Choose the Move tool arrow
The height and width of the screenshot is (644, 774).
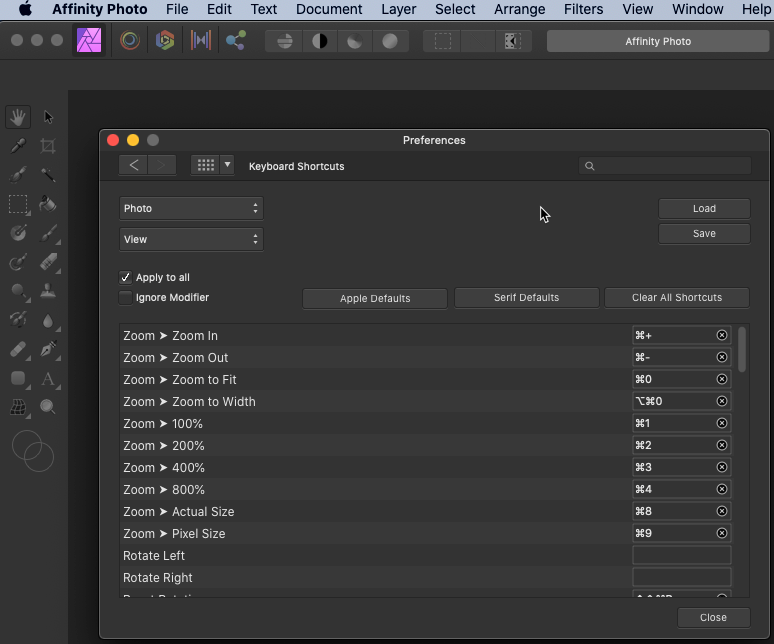pyautogui.click(x=48, y=117)
